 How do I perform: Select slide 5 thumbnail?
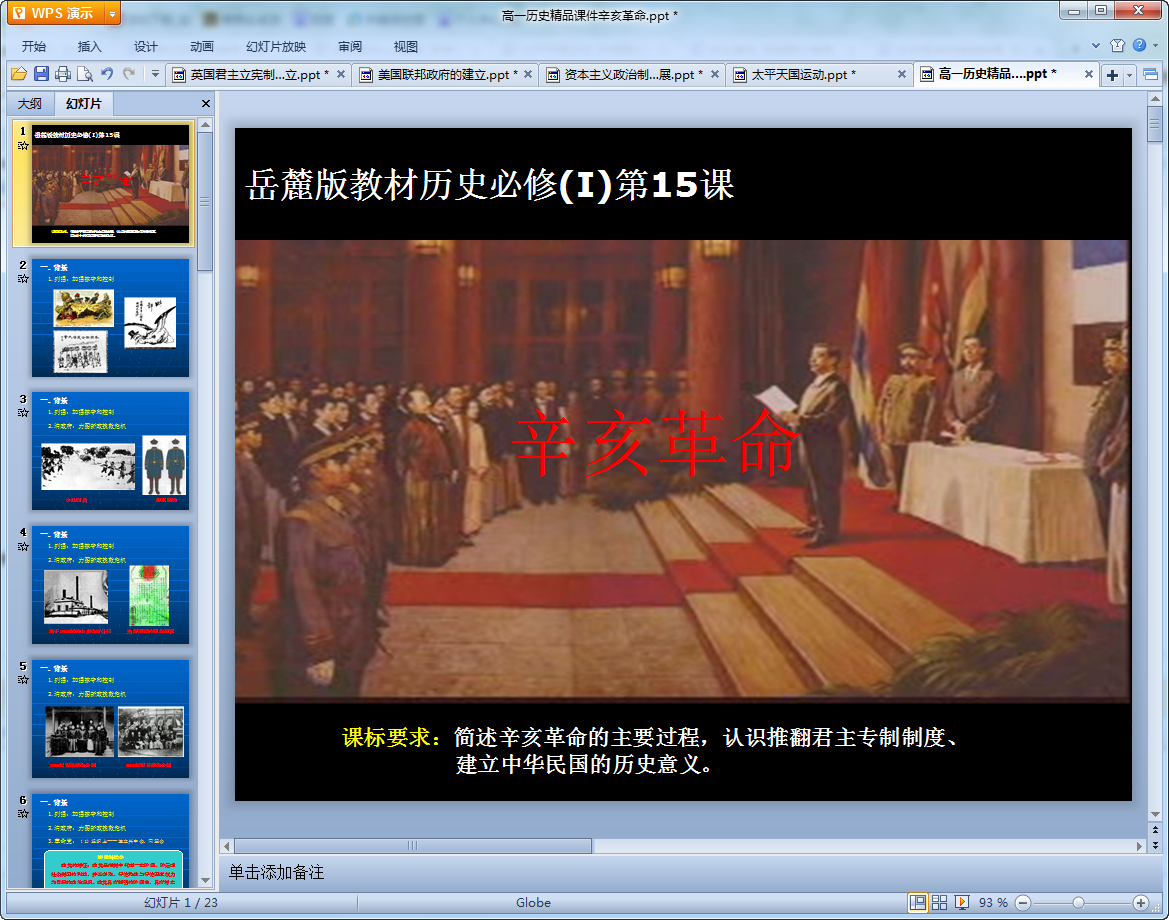(110, 719)
